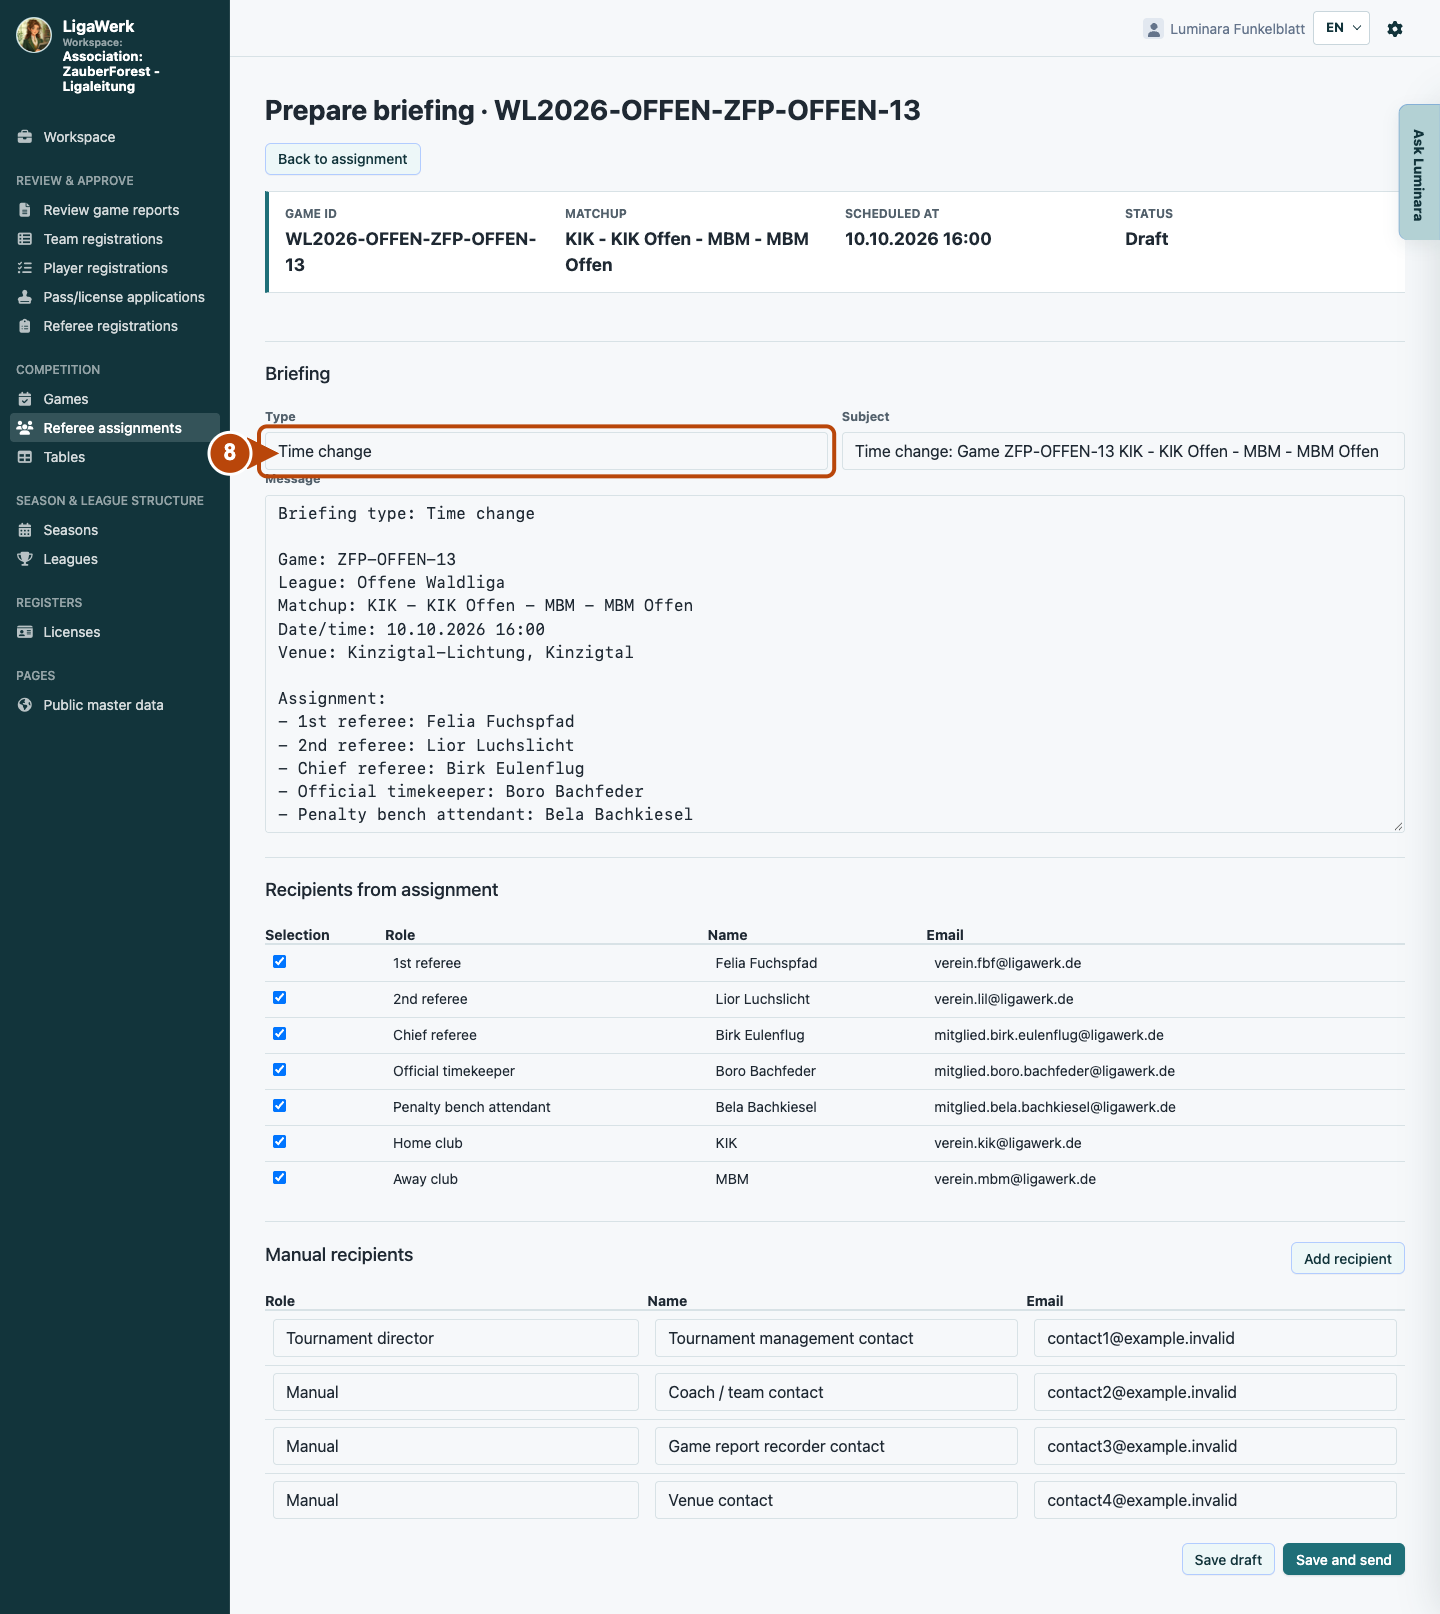Click the Seasons calendar icon
Image resolution: width=1440 pixels, height=1614 pixels.
pyautogui.click(x=25, y=530)
